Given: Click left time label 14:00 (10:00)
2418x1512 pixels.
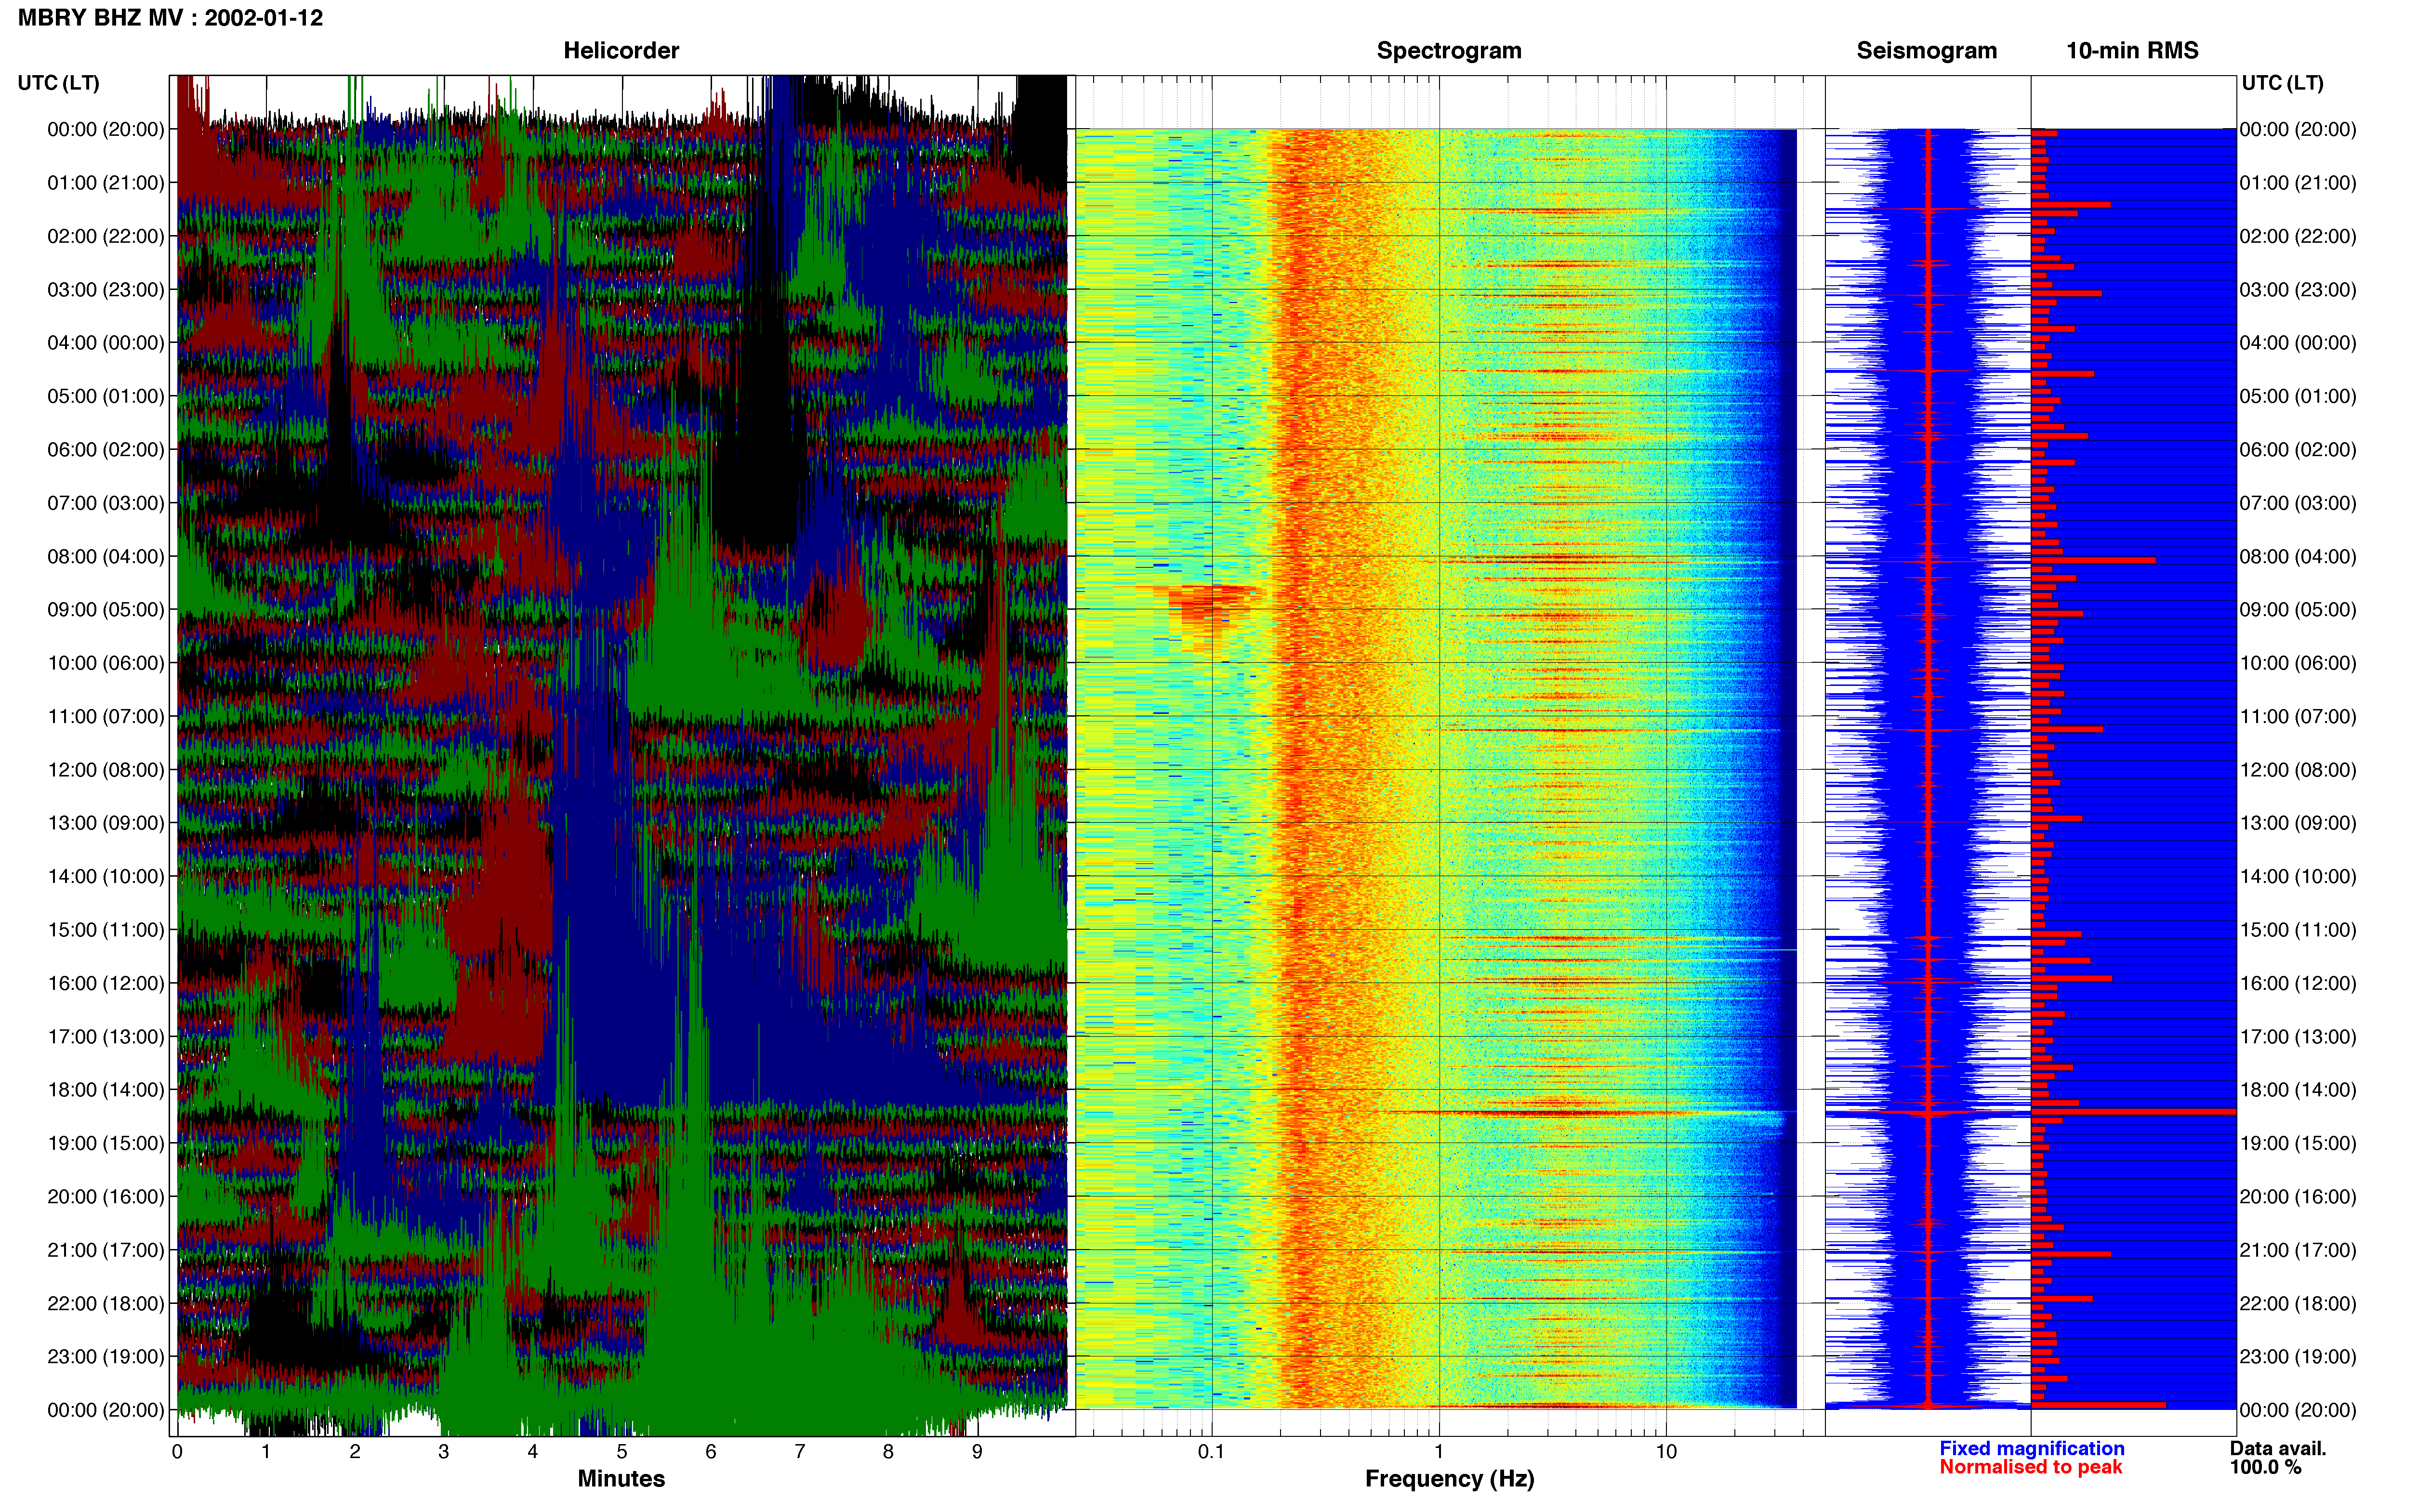Looking at the screenshot, I should tap(106, 876).
